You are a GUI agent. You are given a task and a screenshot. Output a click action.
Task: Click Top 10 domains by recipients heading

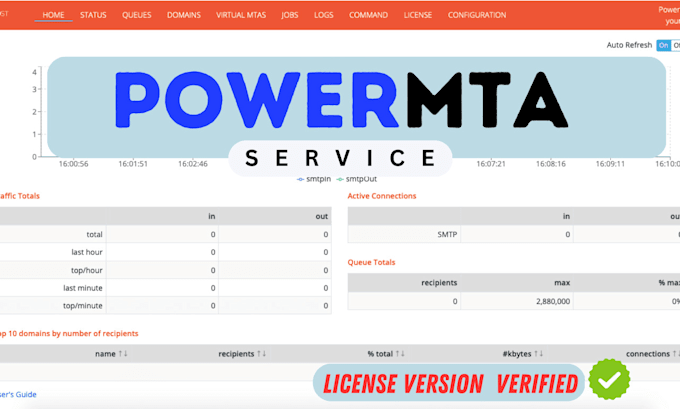[x=69, y=334]
